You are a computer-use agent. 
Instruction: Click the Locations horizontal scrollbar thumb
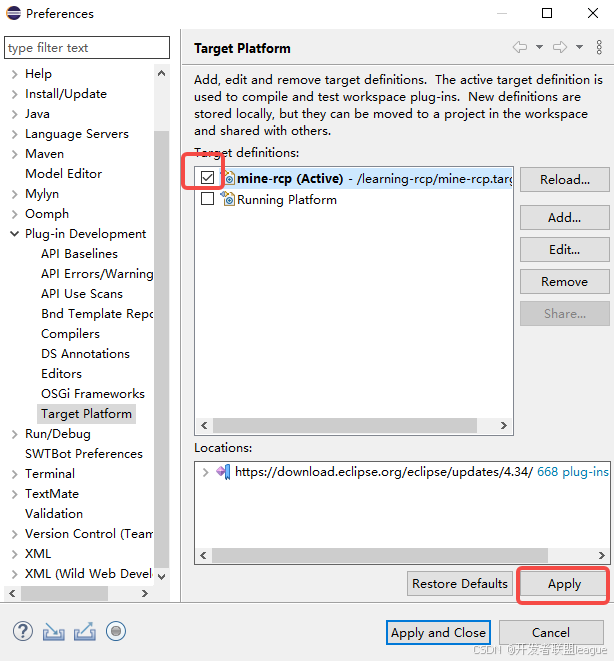coord(380,556)
